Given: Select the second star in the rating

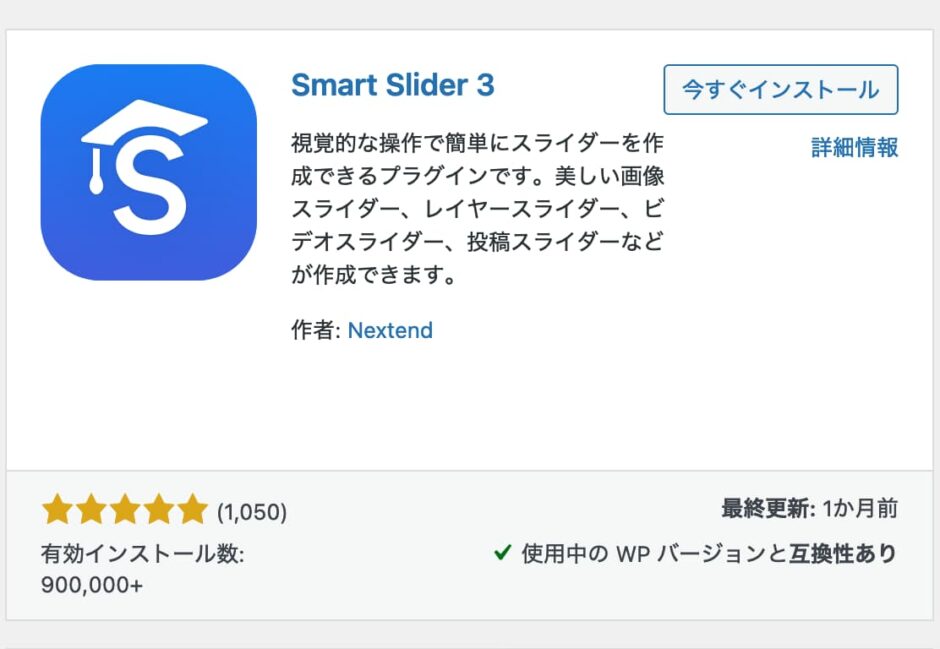Looking at the screenshot, I should coord(90,509).
